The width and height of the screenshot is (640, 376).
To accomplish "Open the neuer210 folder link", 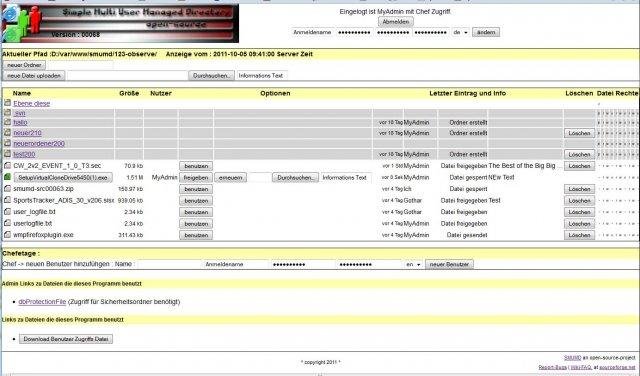I will [27, 133].
